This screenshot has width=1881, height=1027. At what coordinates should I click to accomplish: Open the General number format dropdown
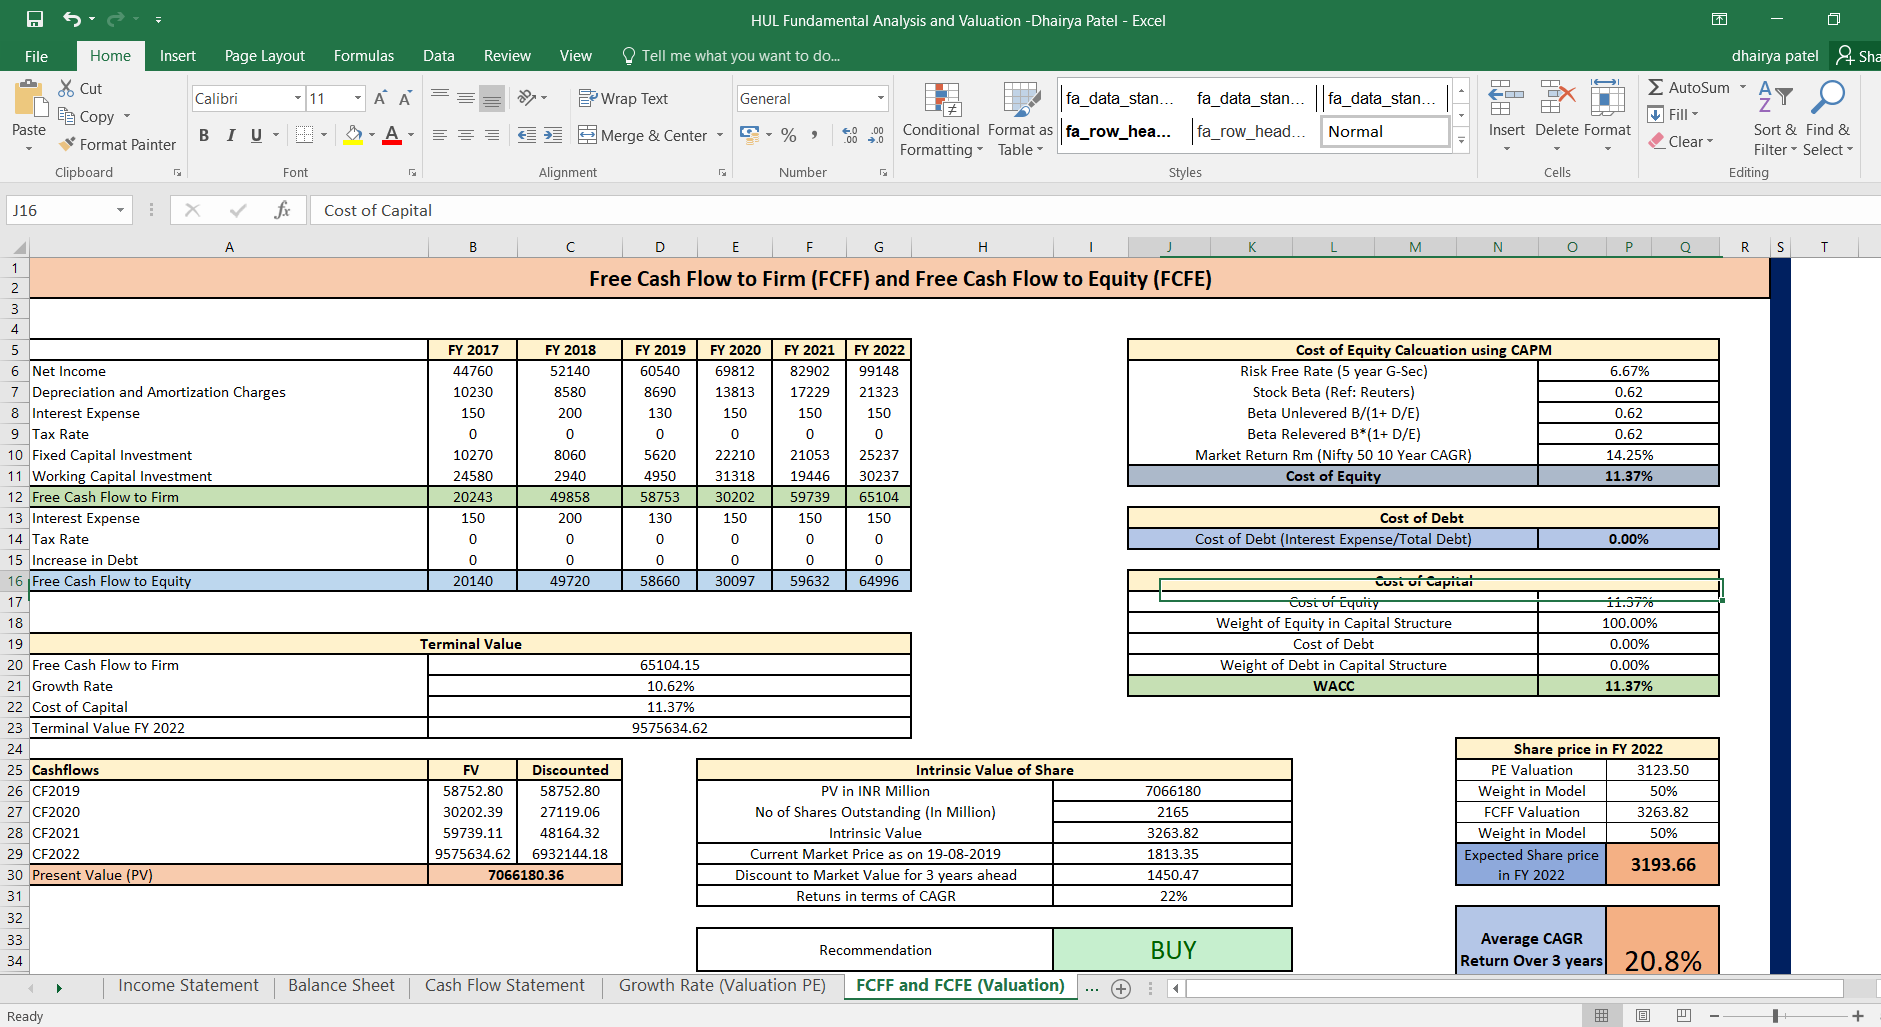pyautogui.click(x=881, y=98)
